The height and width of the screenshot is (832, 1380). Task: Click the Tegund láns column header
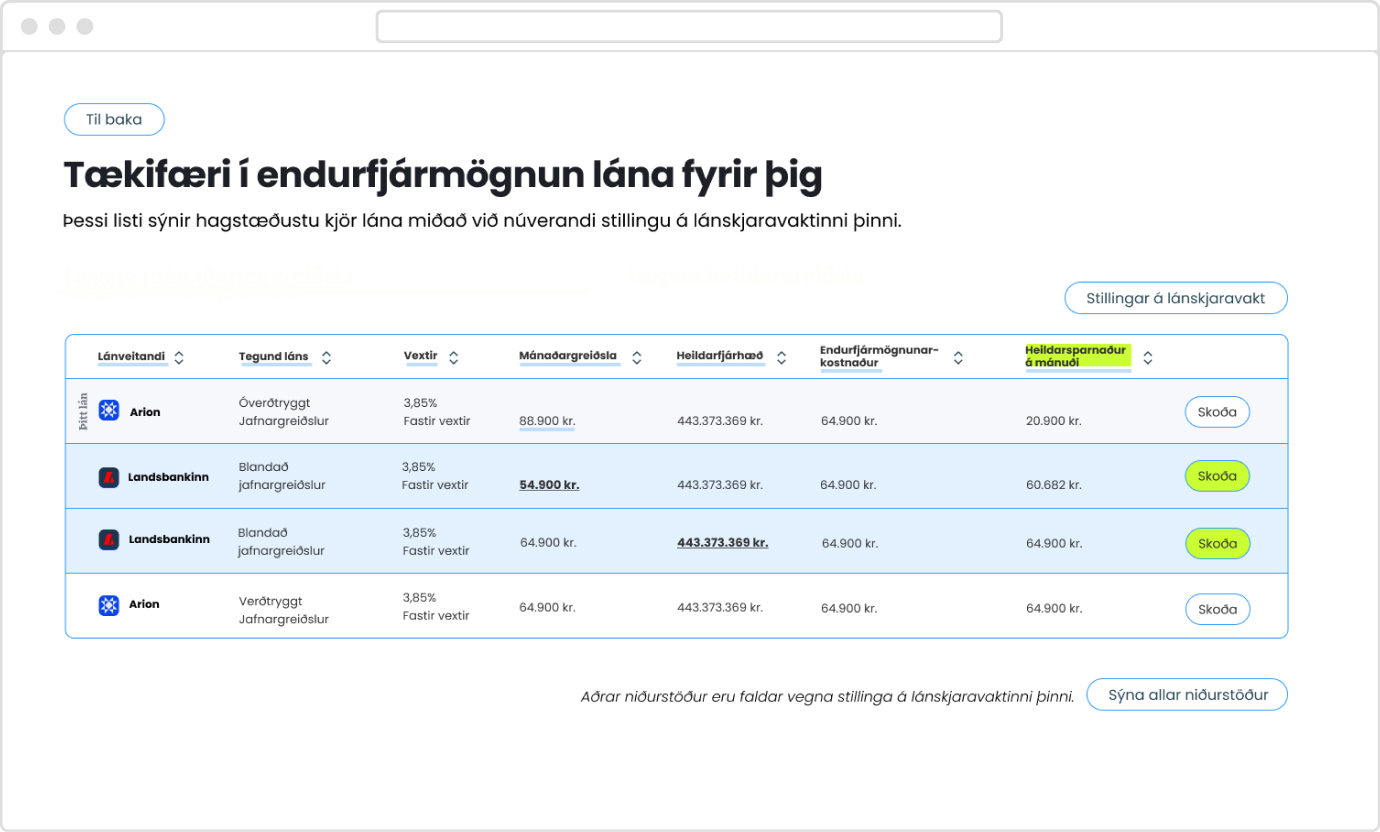pos(274,356)
